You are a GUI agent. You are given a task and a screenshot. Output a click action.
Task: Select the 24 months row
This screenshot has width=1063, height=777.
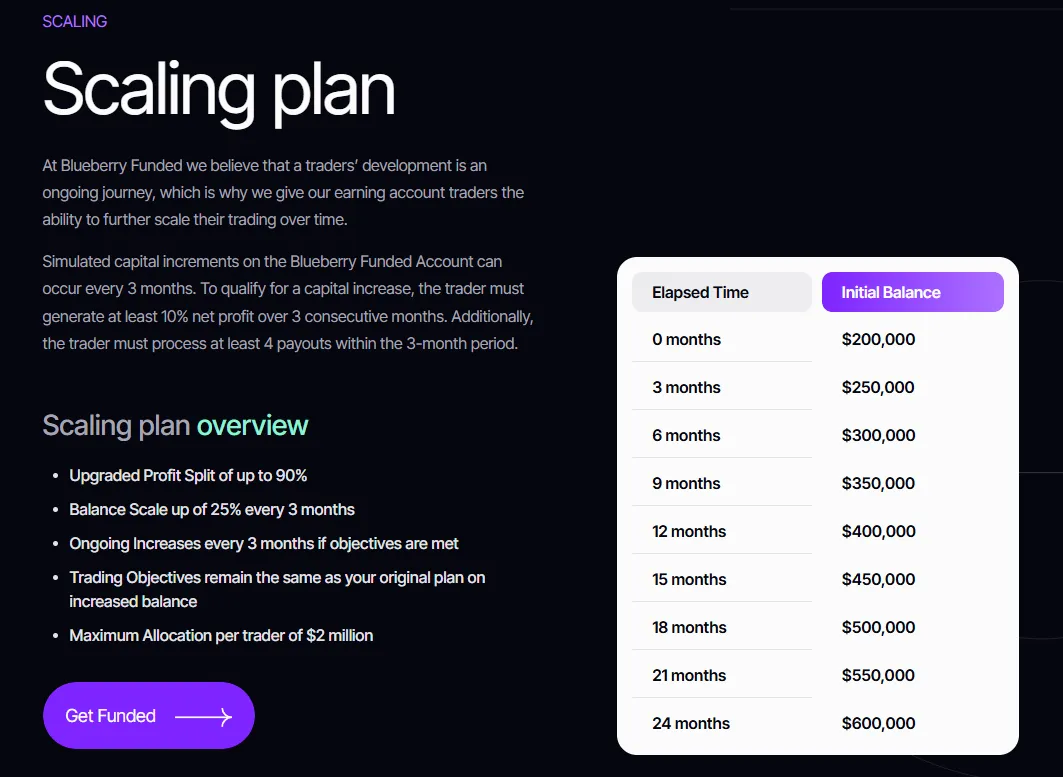[x=690, y=722]
